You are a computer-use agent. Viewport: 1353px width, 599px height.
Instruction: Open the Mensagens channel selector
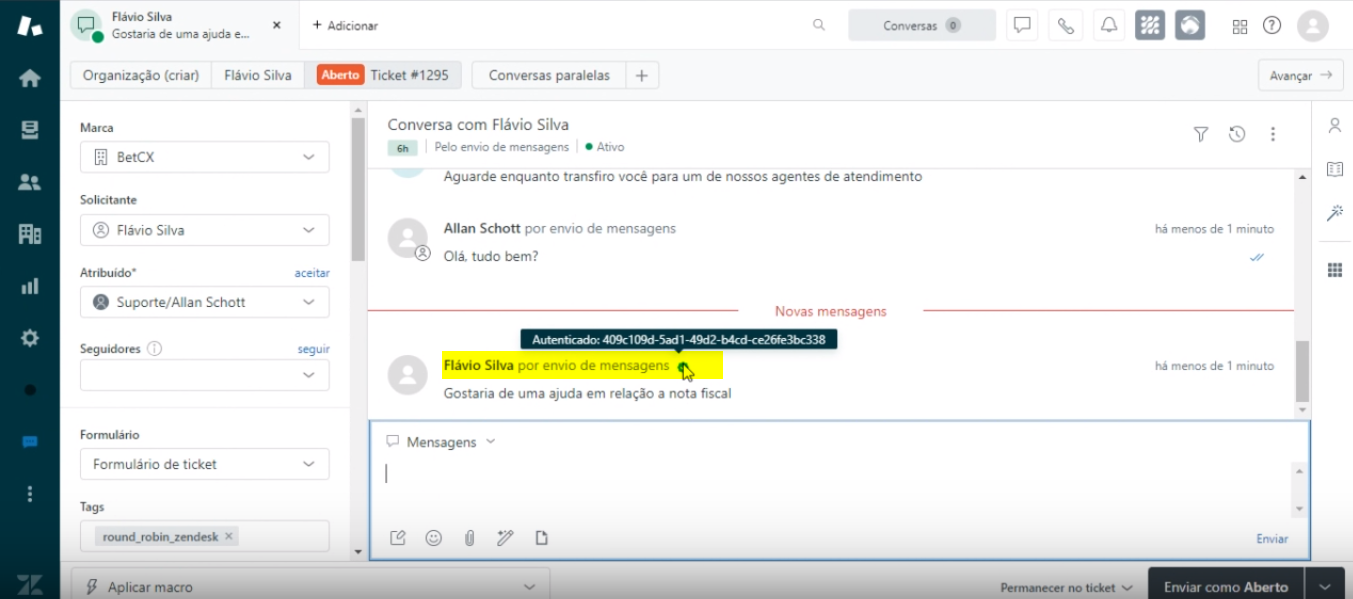click(x=441, y=442)
